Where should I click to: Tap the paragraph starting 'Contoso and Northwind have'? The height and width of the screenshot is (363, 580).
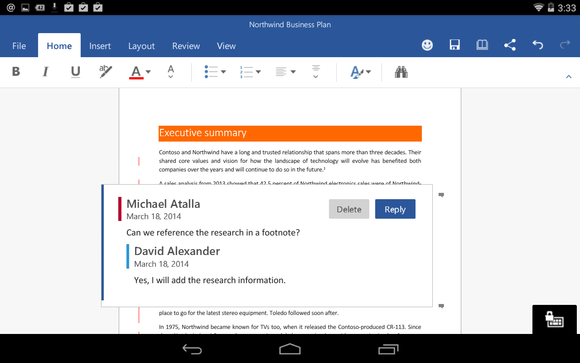[290, 161]
